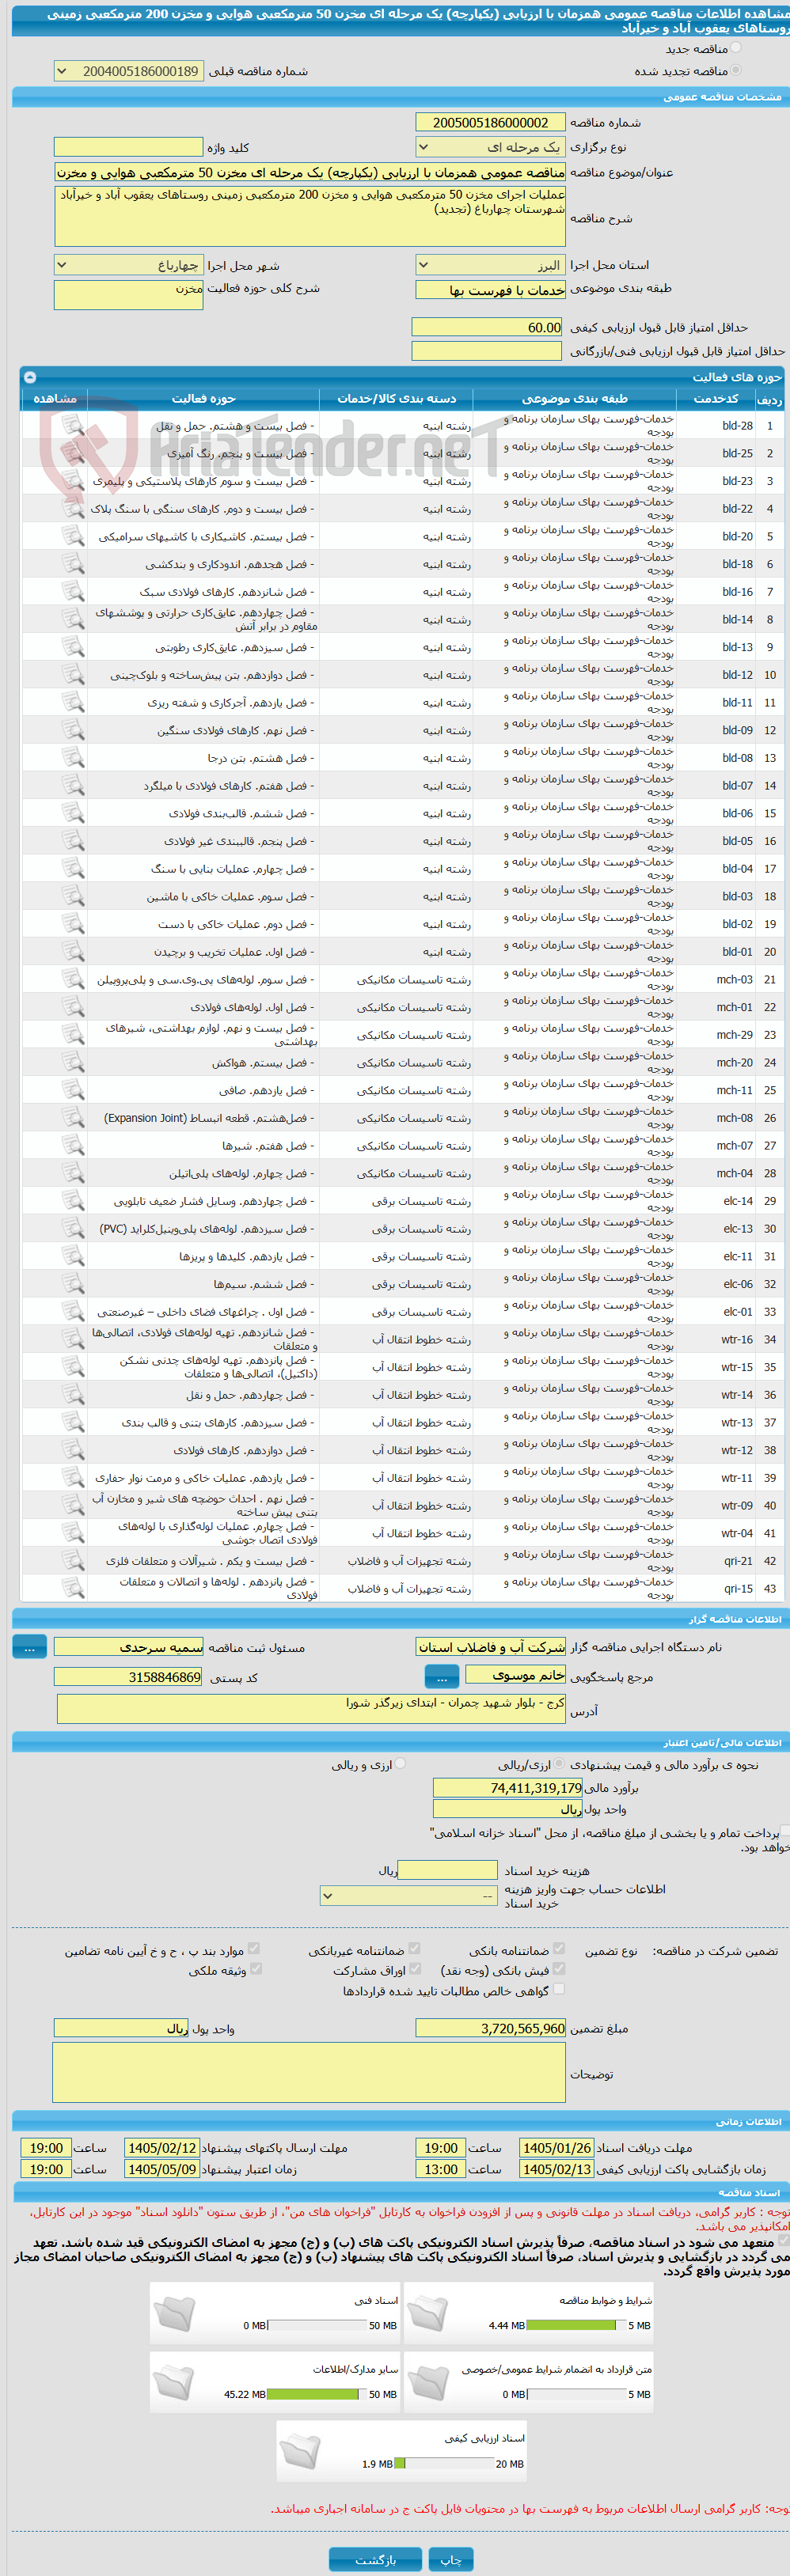
Task: Click the بازگشت button
Action: click(375, 2560)
